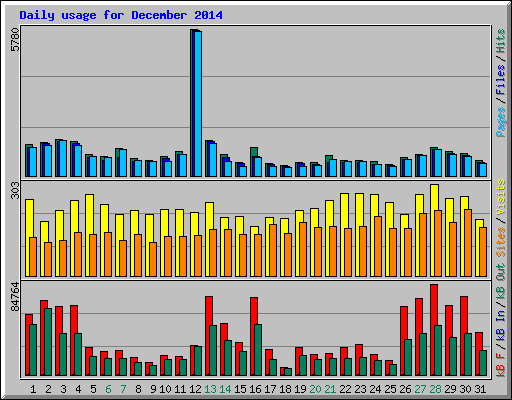Click day label 23 on the x-axis

coord(360,389)
